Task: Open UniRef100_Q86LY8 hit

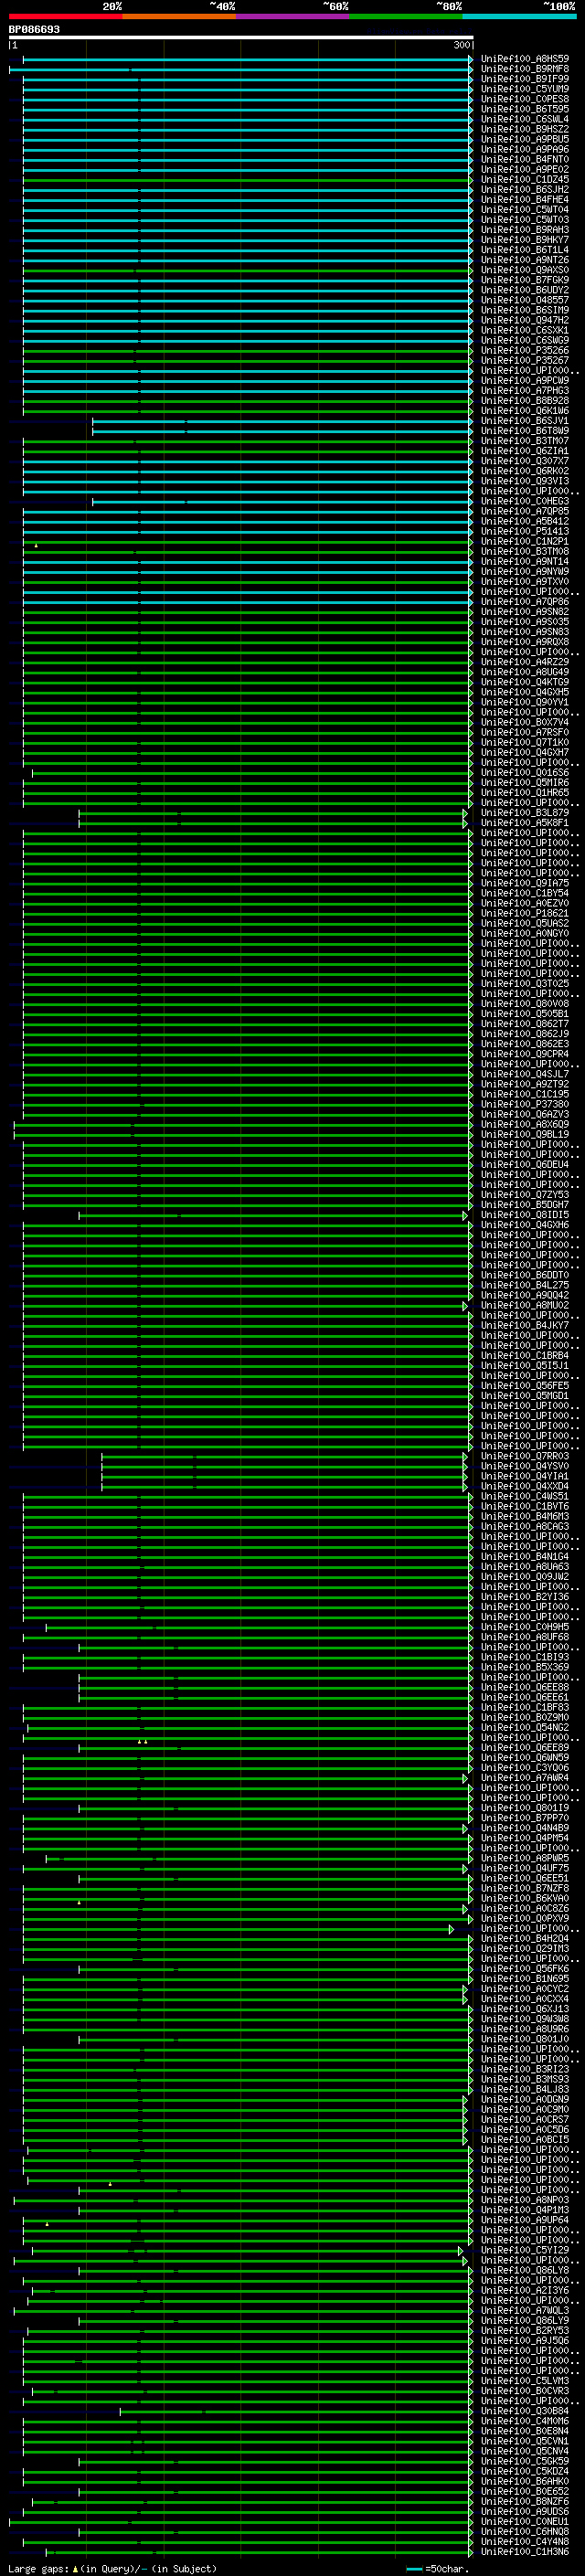Action: (x=525, y=2270)
